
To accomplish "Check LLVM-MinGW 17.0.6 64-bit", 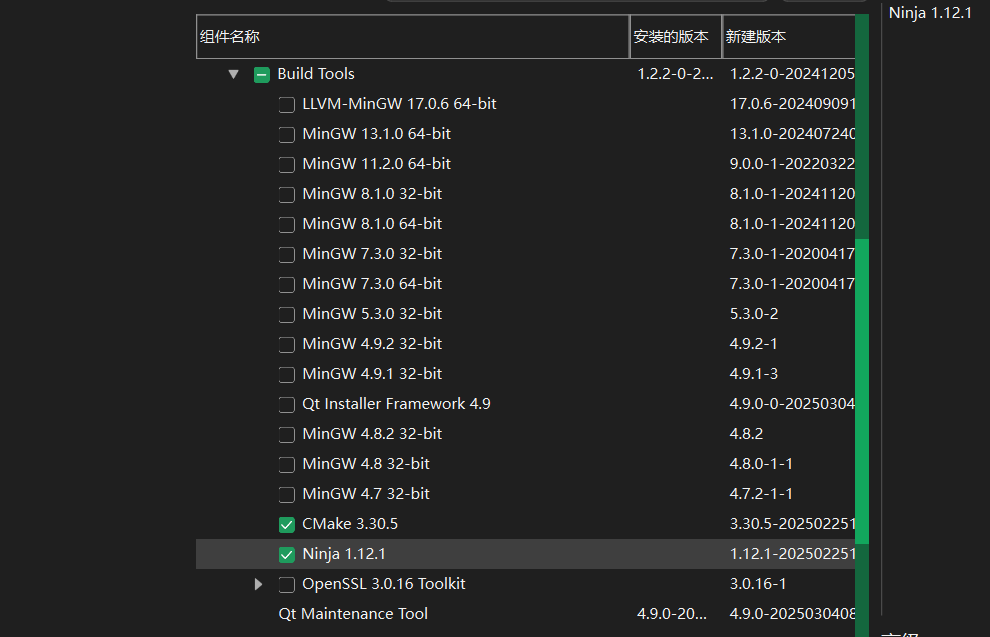I will 287,104.
